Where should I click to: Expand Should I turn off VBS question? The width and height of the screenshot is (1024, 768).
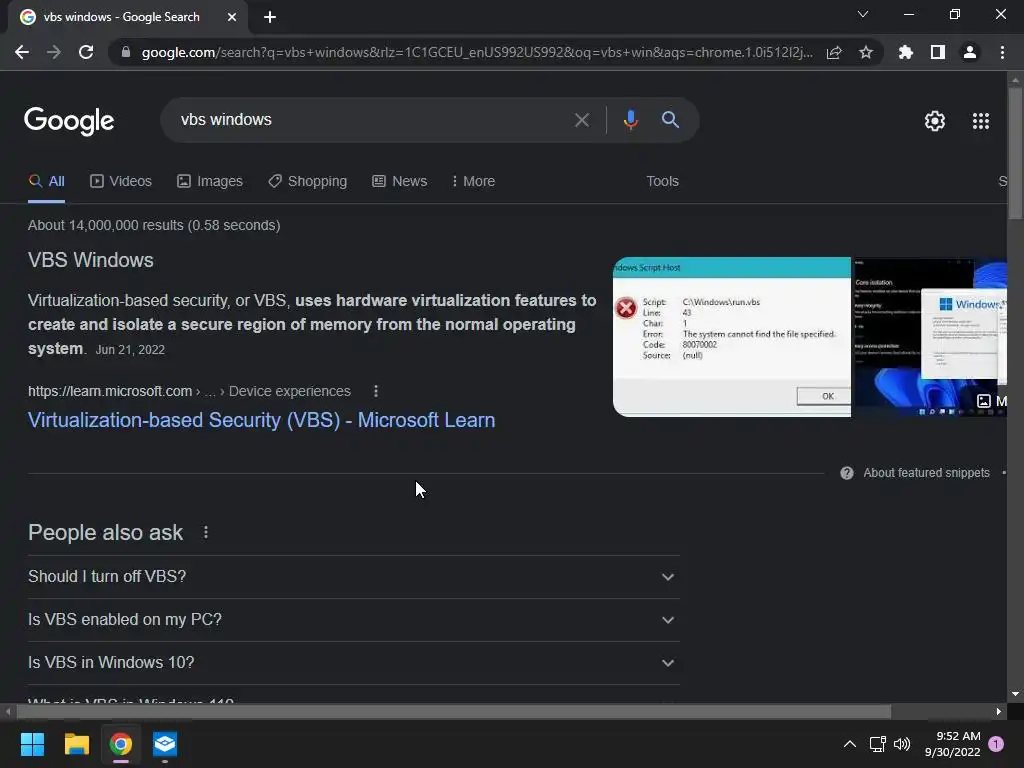[x=353, y=577]
